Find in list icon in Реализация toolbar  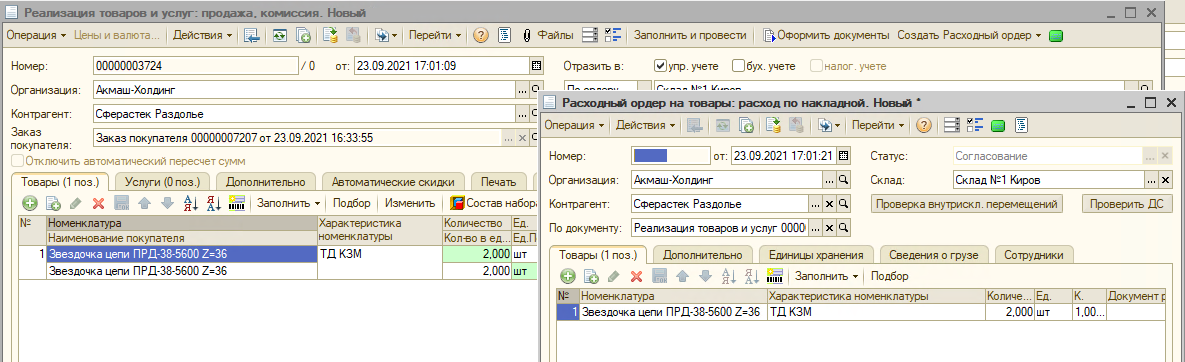(252, 35)
